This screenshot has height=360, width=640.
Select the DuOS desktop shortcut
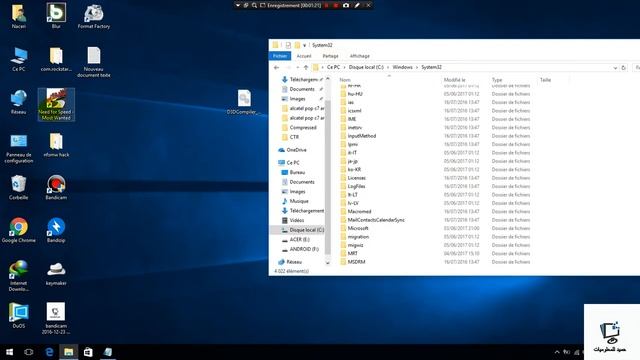(18, 316)
